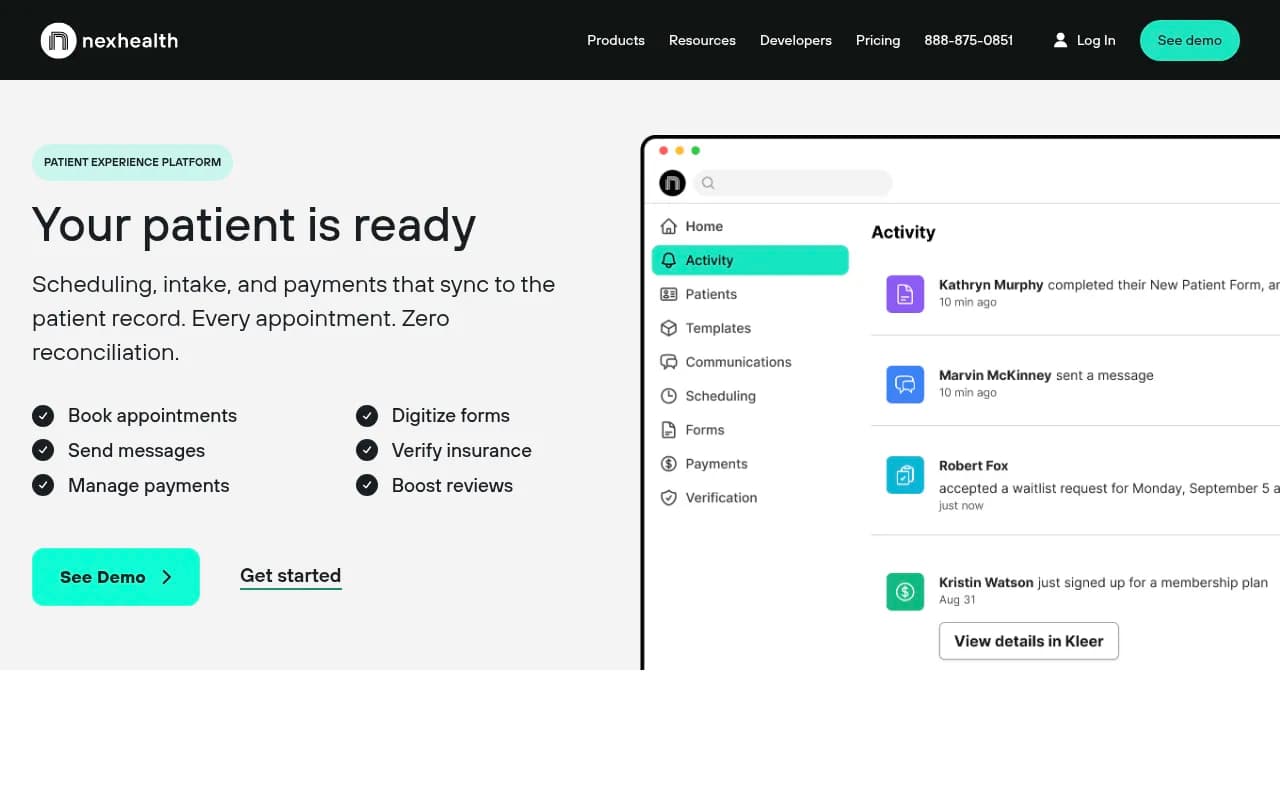Click the magnifier icon in mockup search bar
The image size is (1280, 800).
[x=708, y=183]
